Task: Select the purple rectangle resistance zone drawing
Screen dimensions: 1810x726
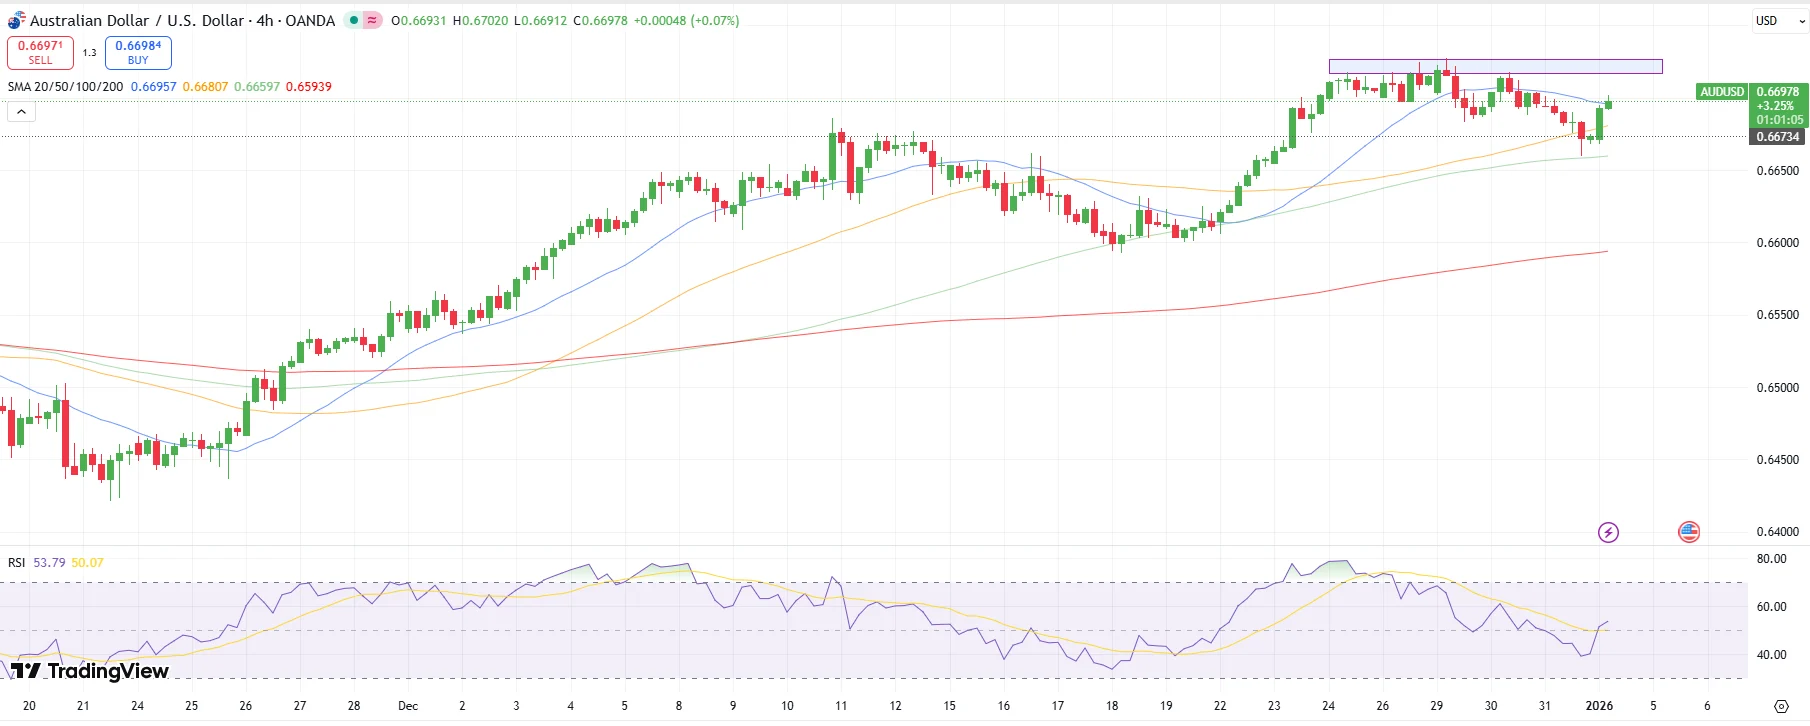Action: pos(1495,66)
